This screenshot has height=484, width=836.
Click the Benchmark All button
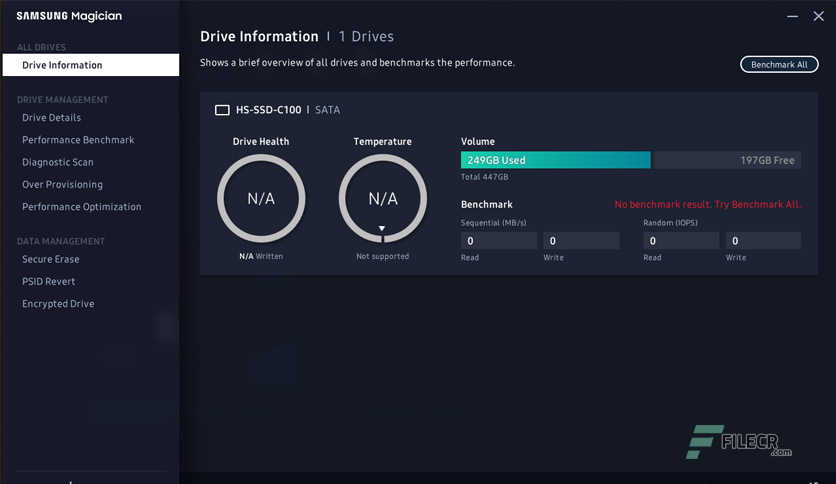tap(779, 64)
